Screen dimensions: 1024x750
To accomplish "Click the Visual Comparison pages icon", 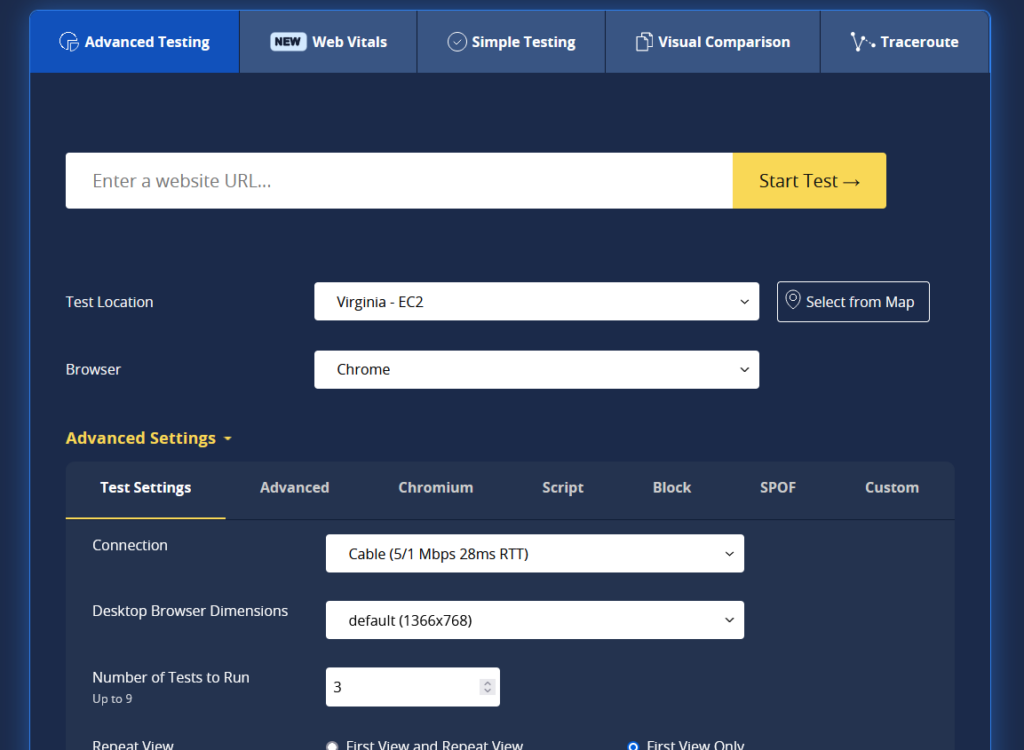I will pos(644,42).
